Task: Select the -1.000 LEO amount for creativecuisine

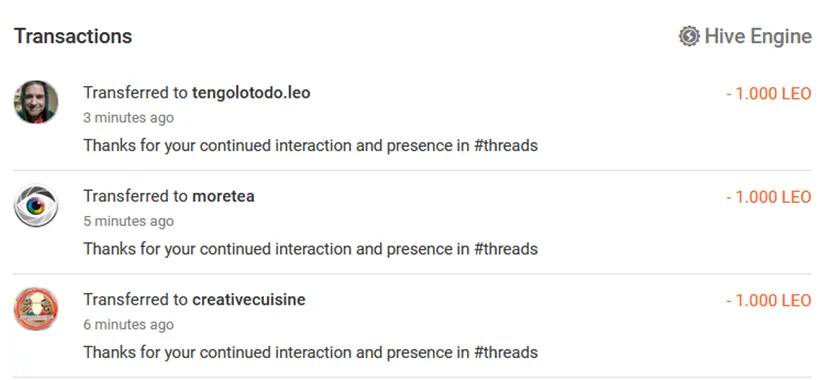Action: [768, 300]
